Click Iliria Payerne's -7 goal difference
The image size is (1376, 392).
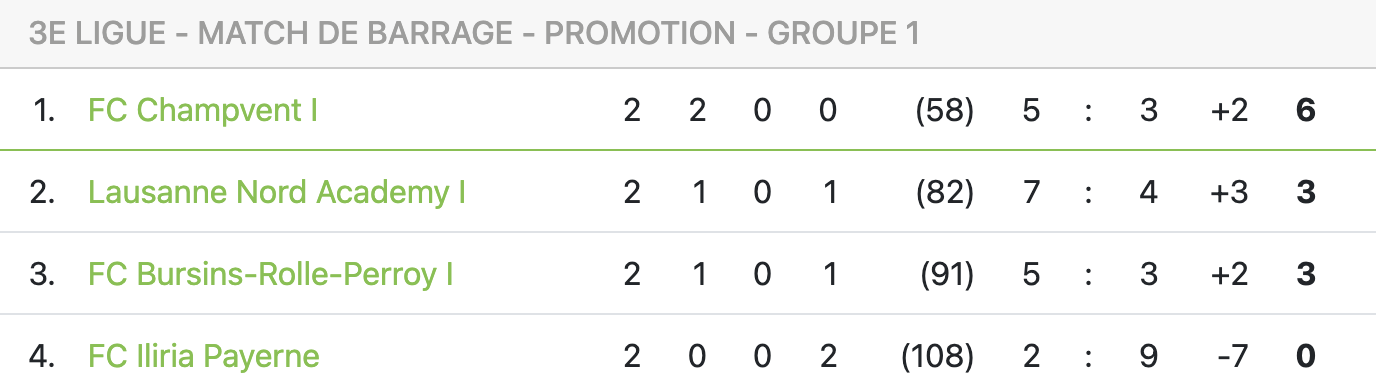tap(1231, 356)
